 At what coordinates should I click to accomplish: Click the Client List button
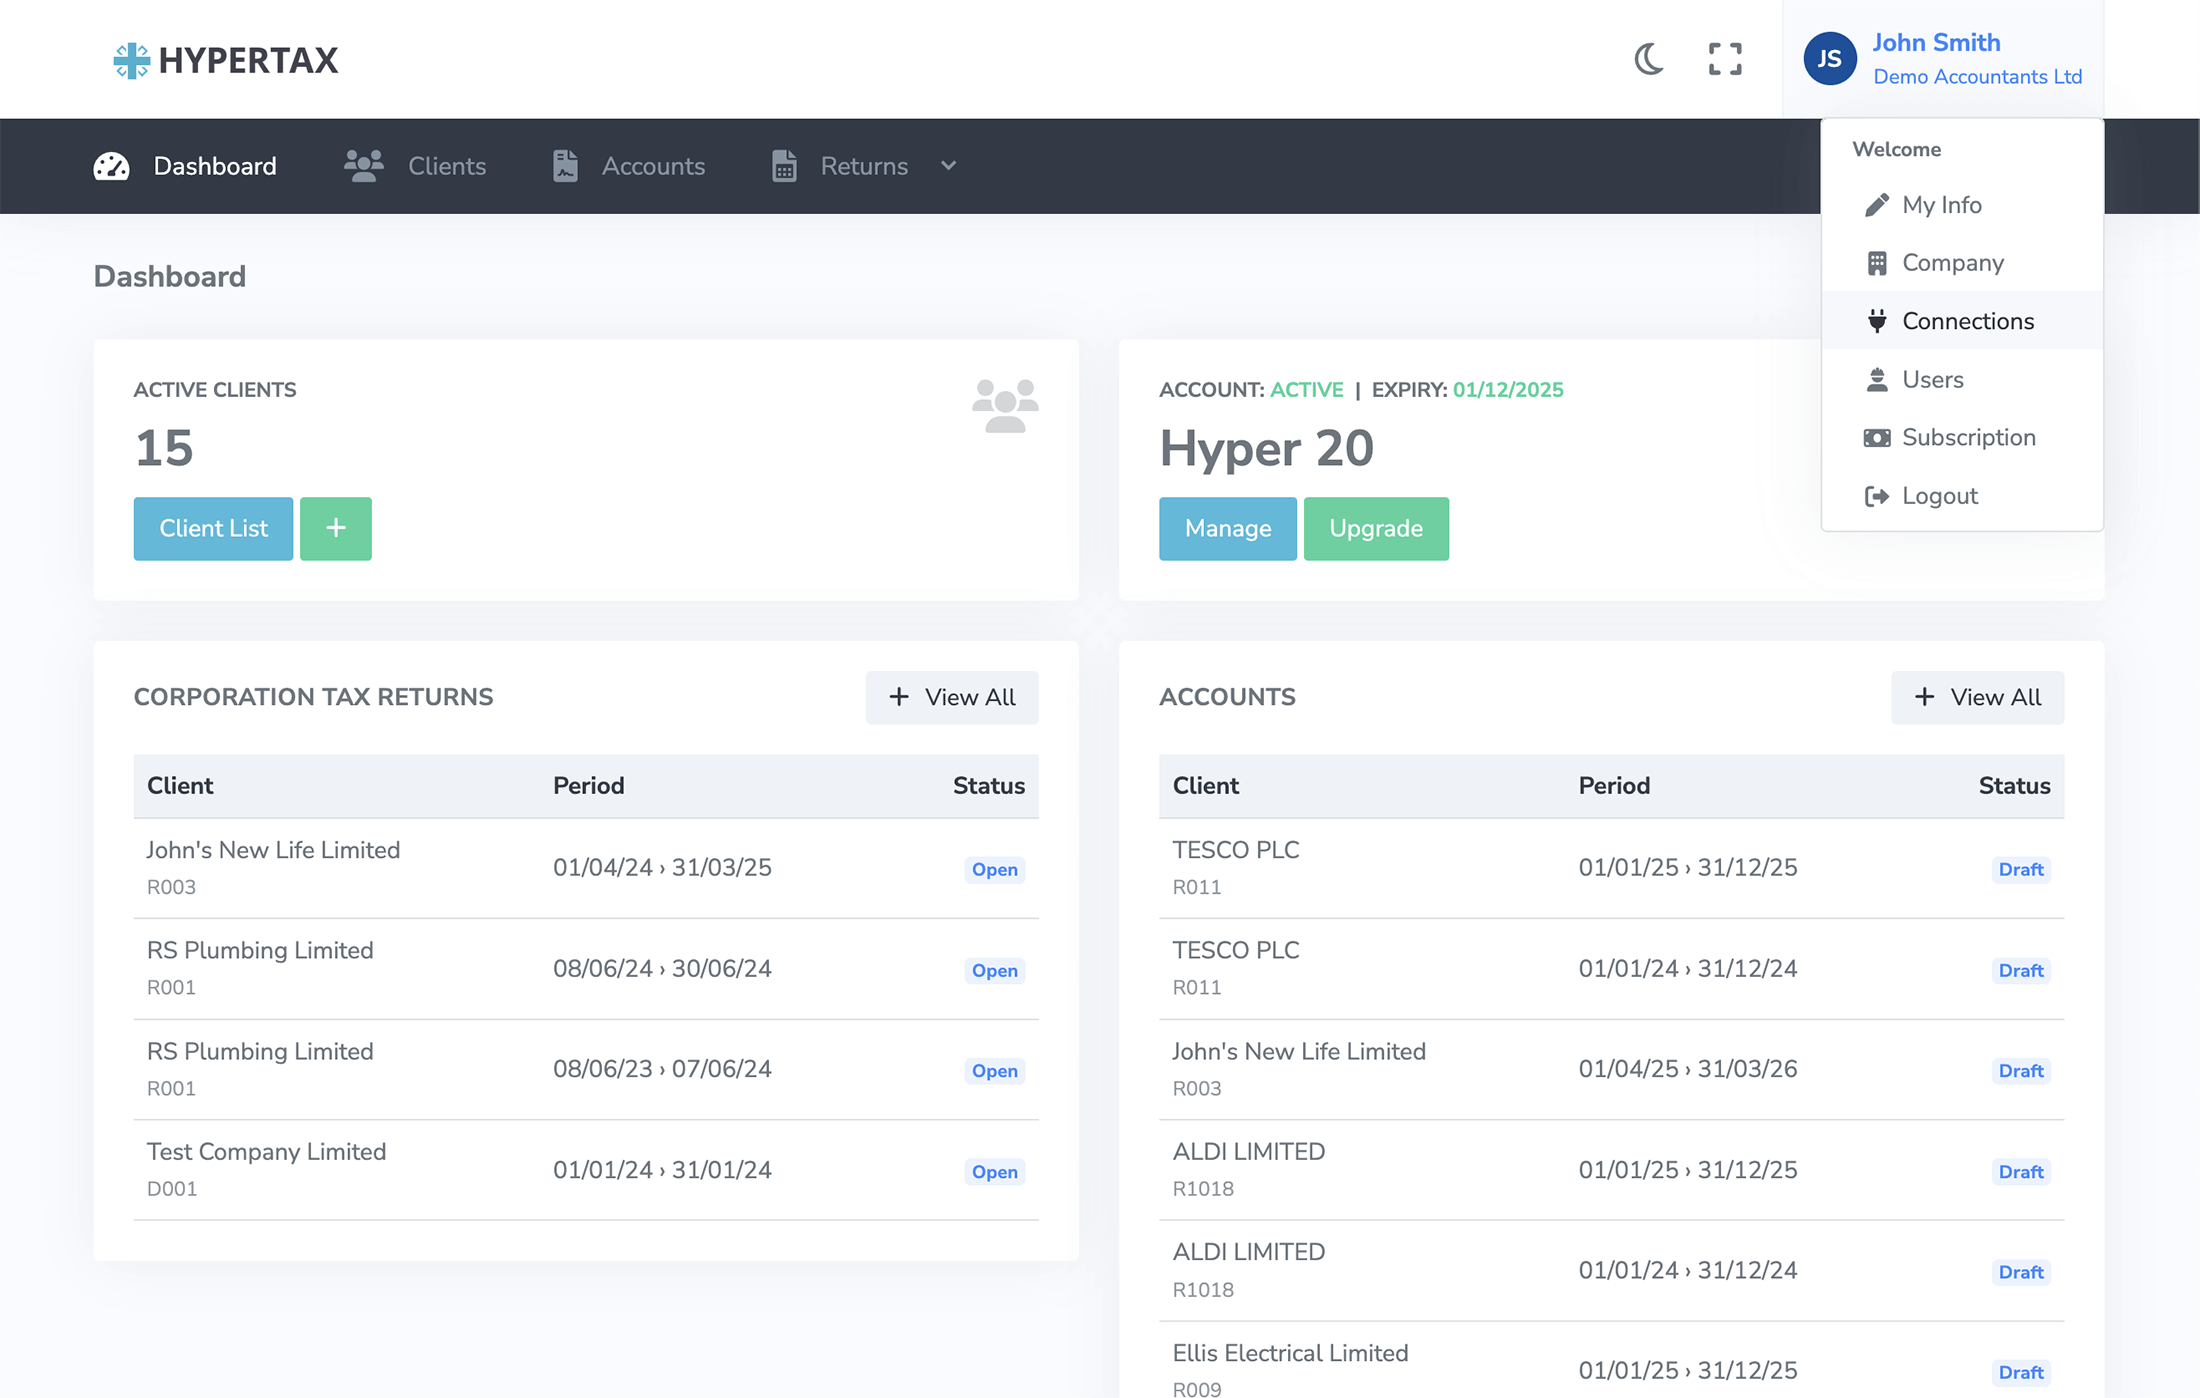213,529
